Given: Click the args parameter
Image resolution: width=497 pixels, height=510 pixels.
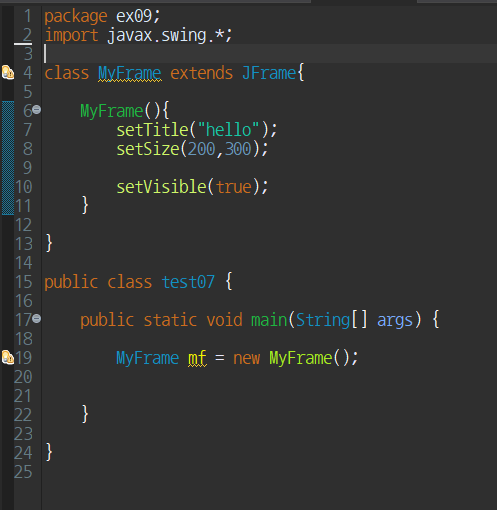Looking at the screenshot, I should click(x=395, y=320).
